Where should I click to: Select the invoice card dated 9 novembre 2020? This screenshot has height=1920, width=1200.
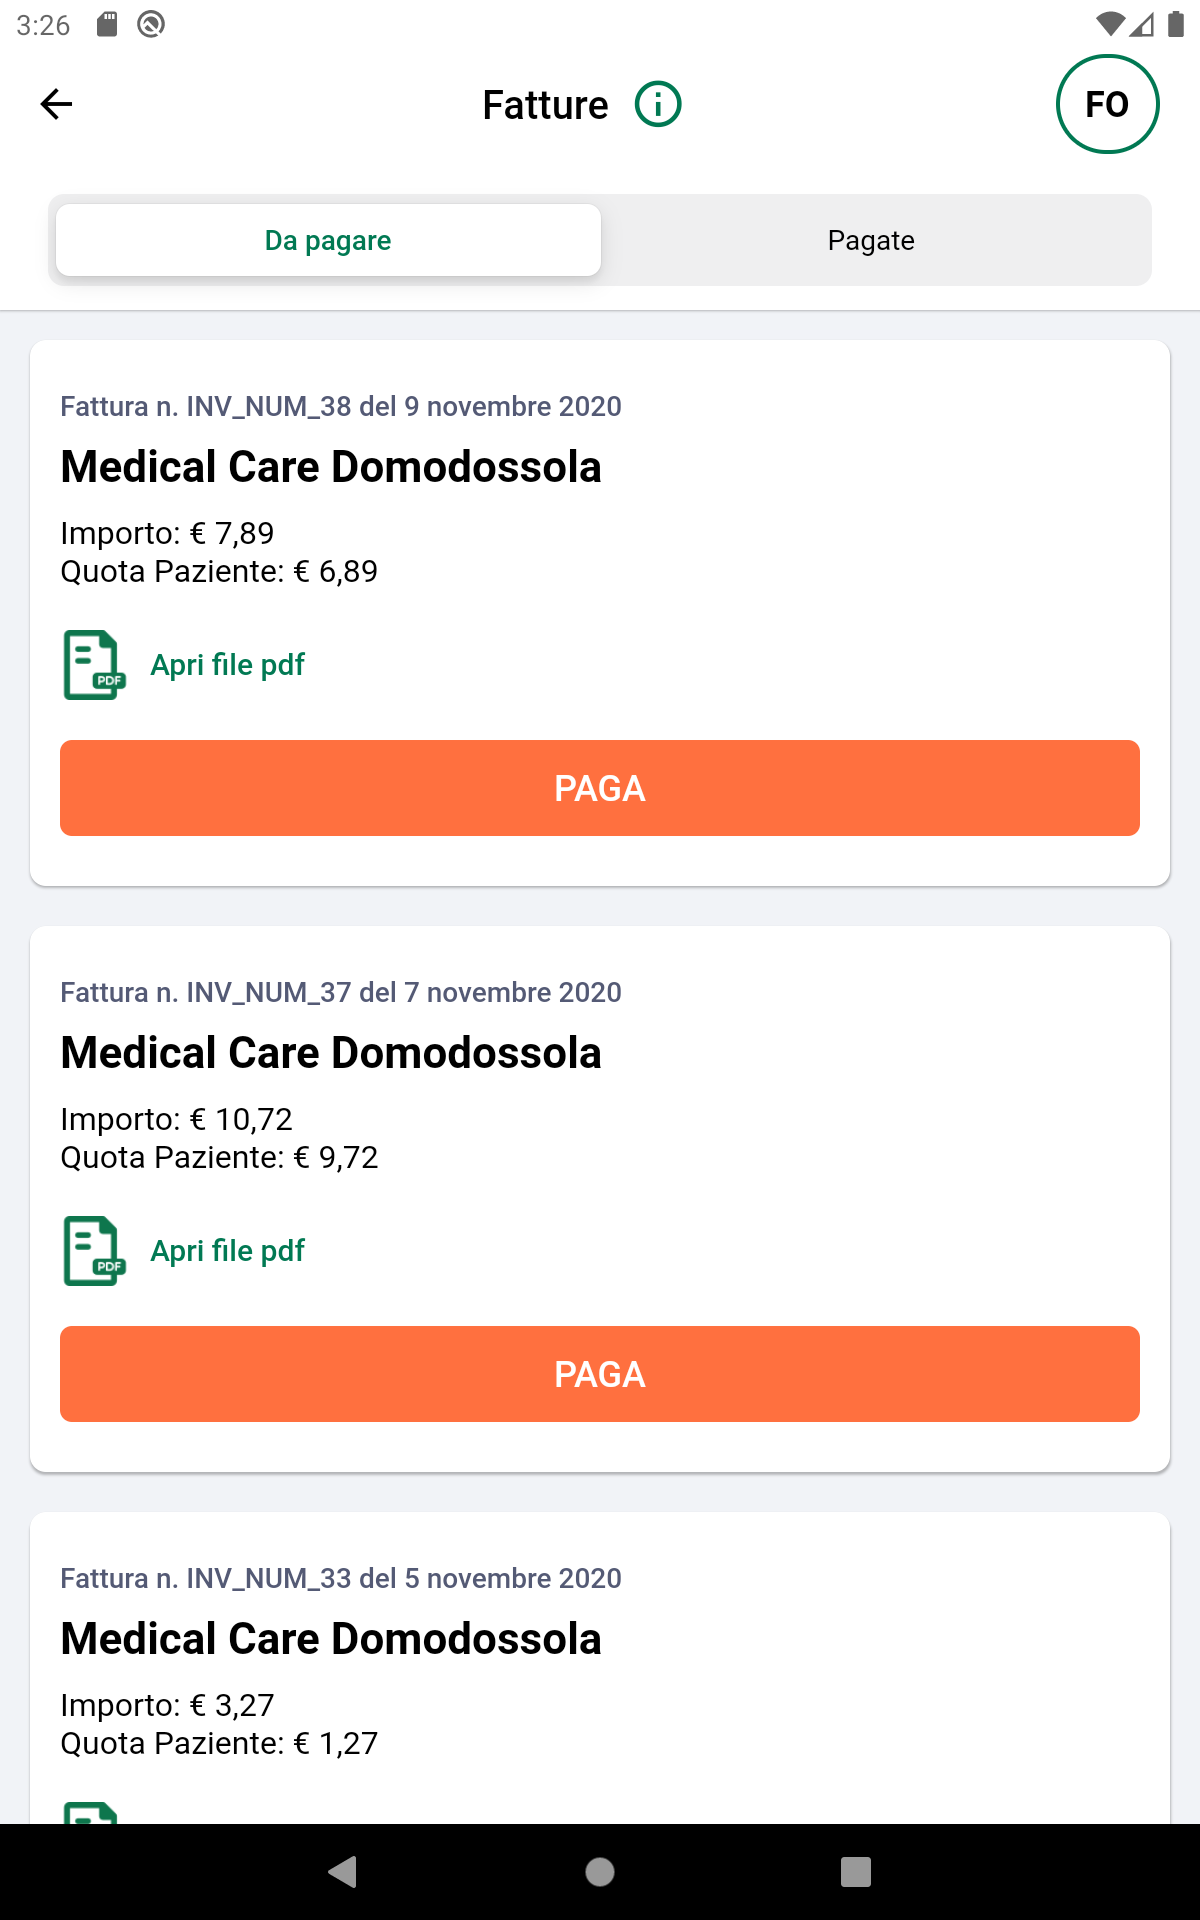point(600,500)
